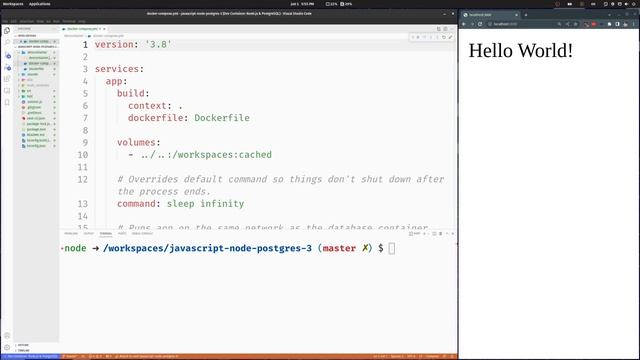Open the Applications menu in top bar

click(x=40, y=4)
